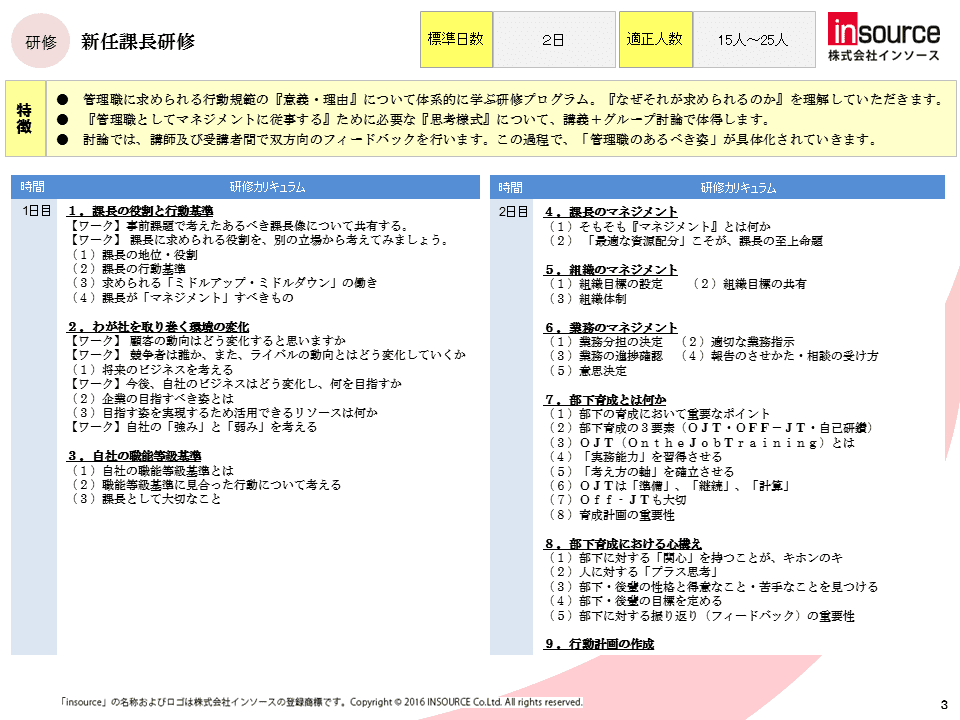
Task: Click the '特徴' side label
Action: pyautogui.click(x=24, y=118)
